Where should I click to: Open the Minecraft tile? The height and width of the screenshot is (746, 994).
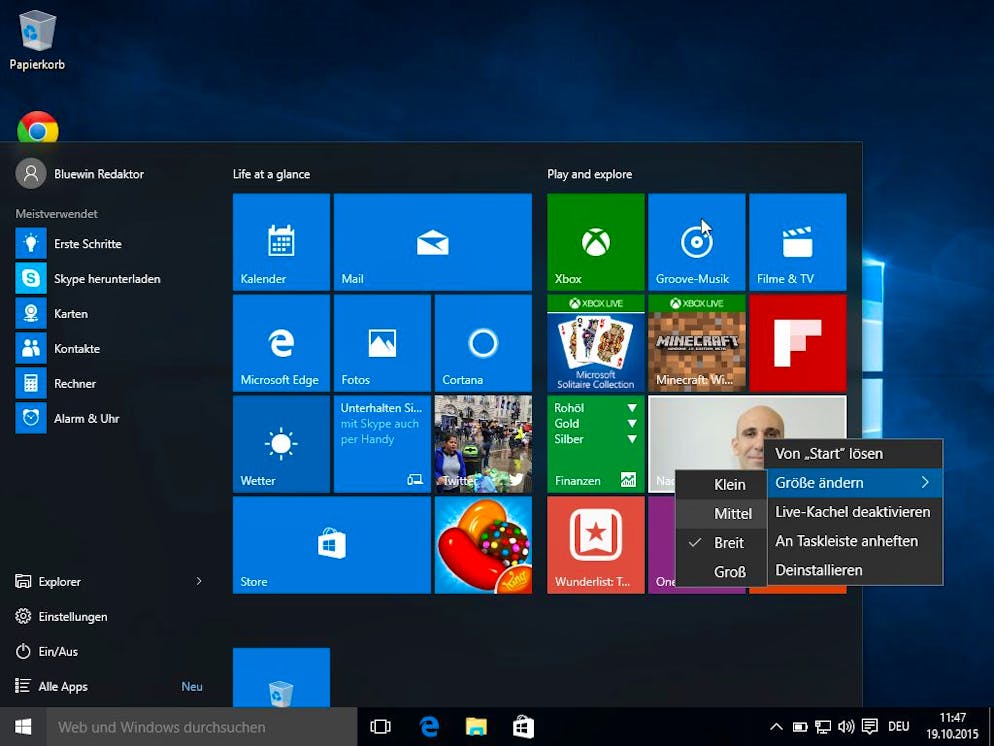[697, 343]
